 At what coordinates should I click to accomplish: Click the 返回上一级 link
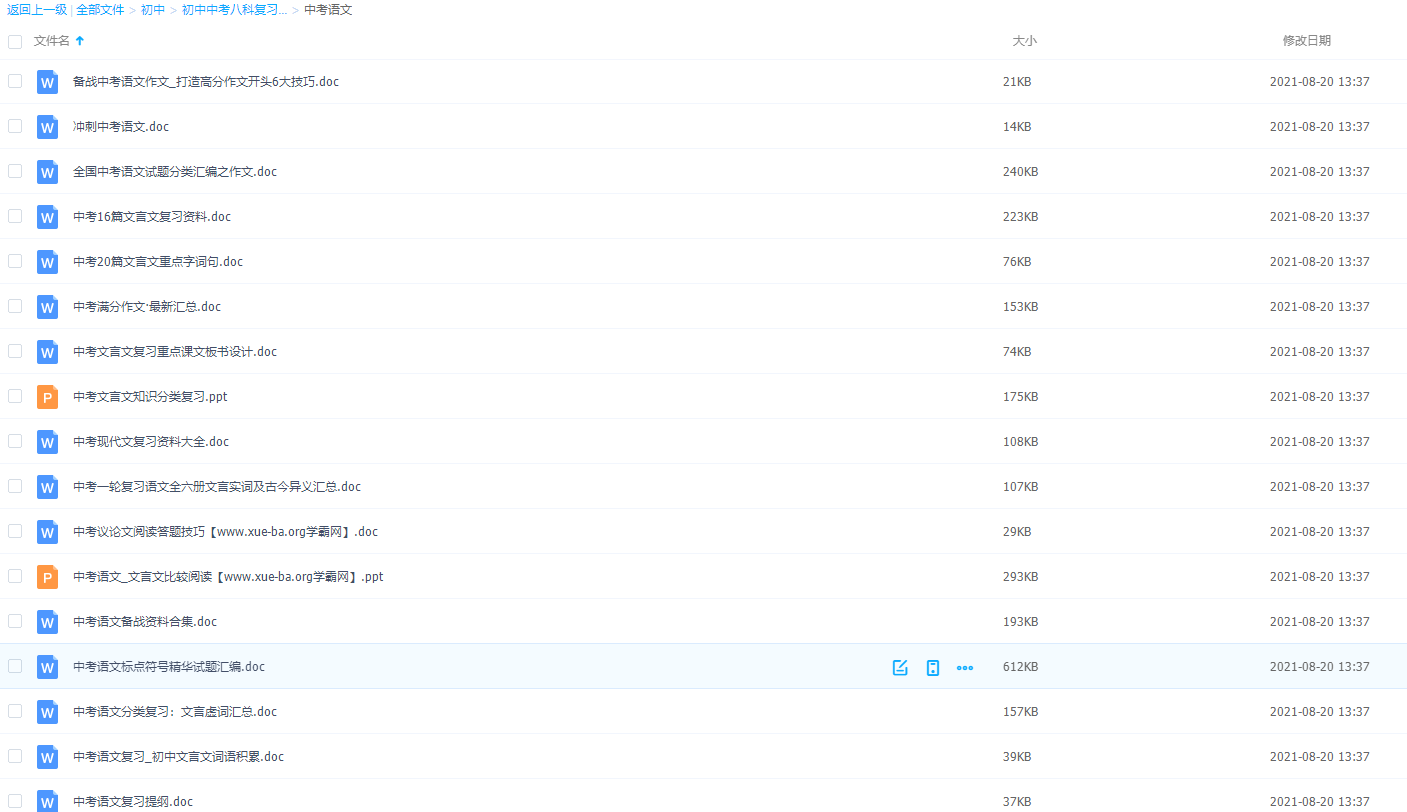tap(37, 10)
